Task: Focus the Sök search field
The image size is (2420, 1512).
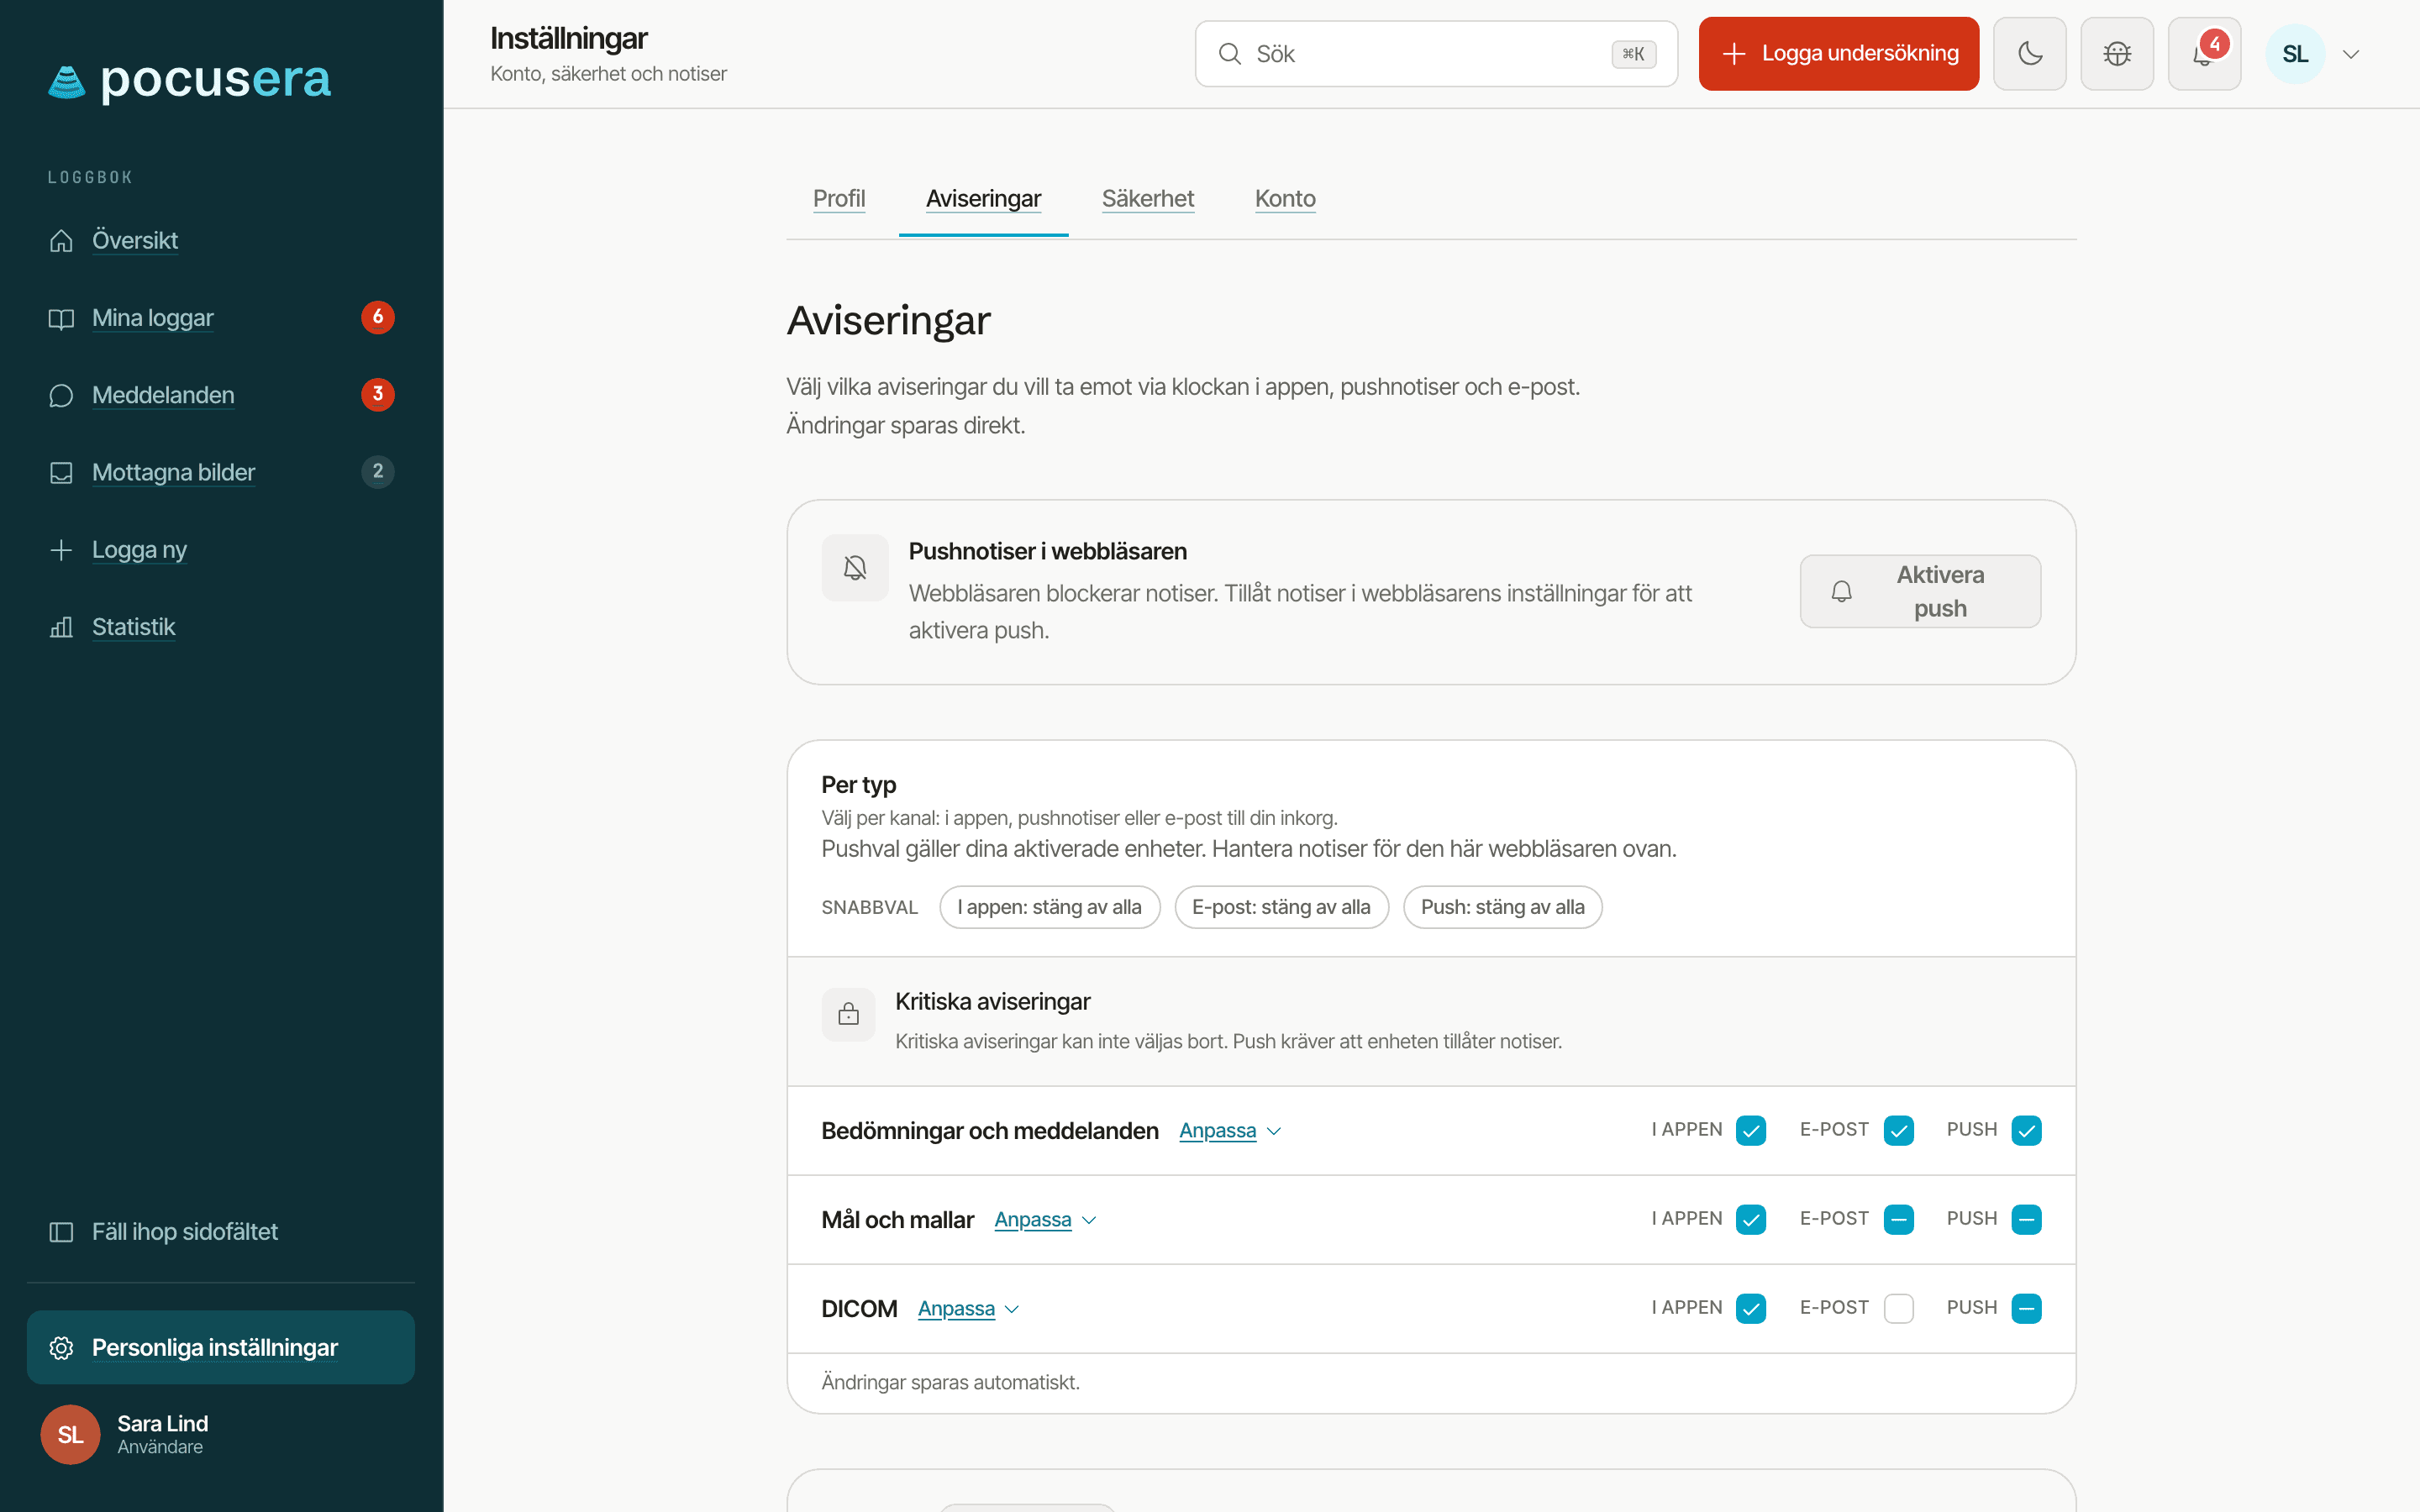Action: (1436, 54)
